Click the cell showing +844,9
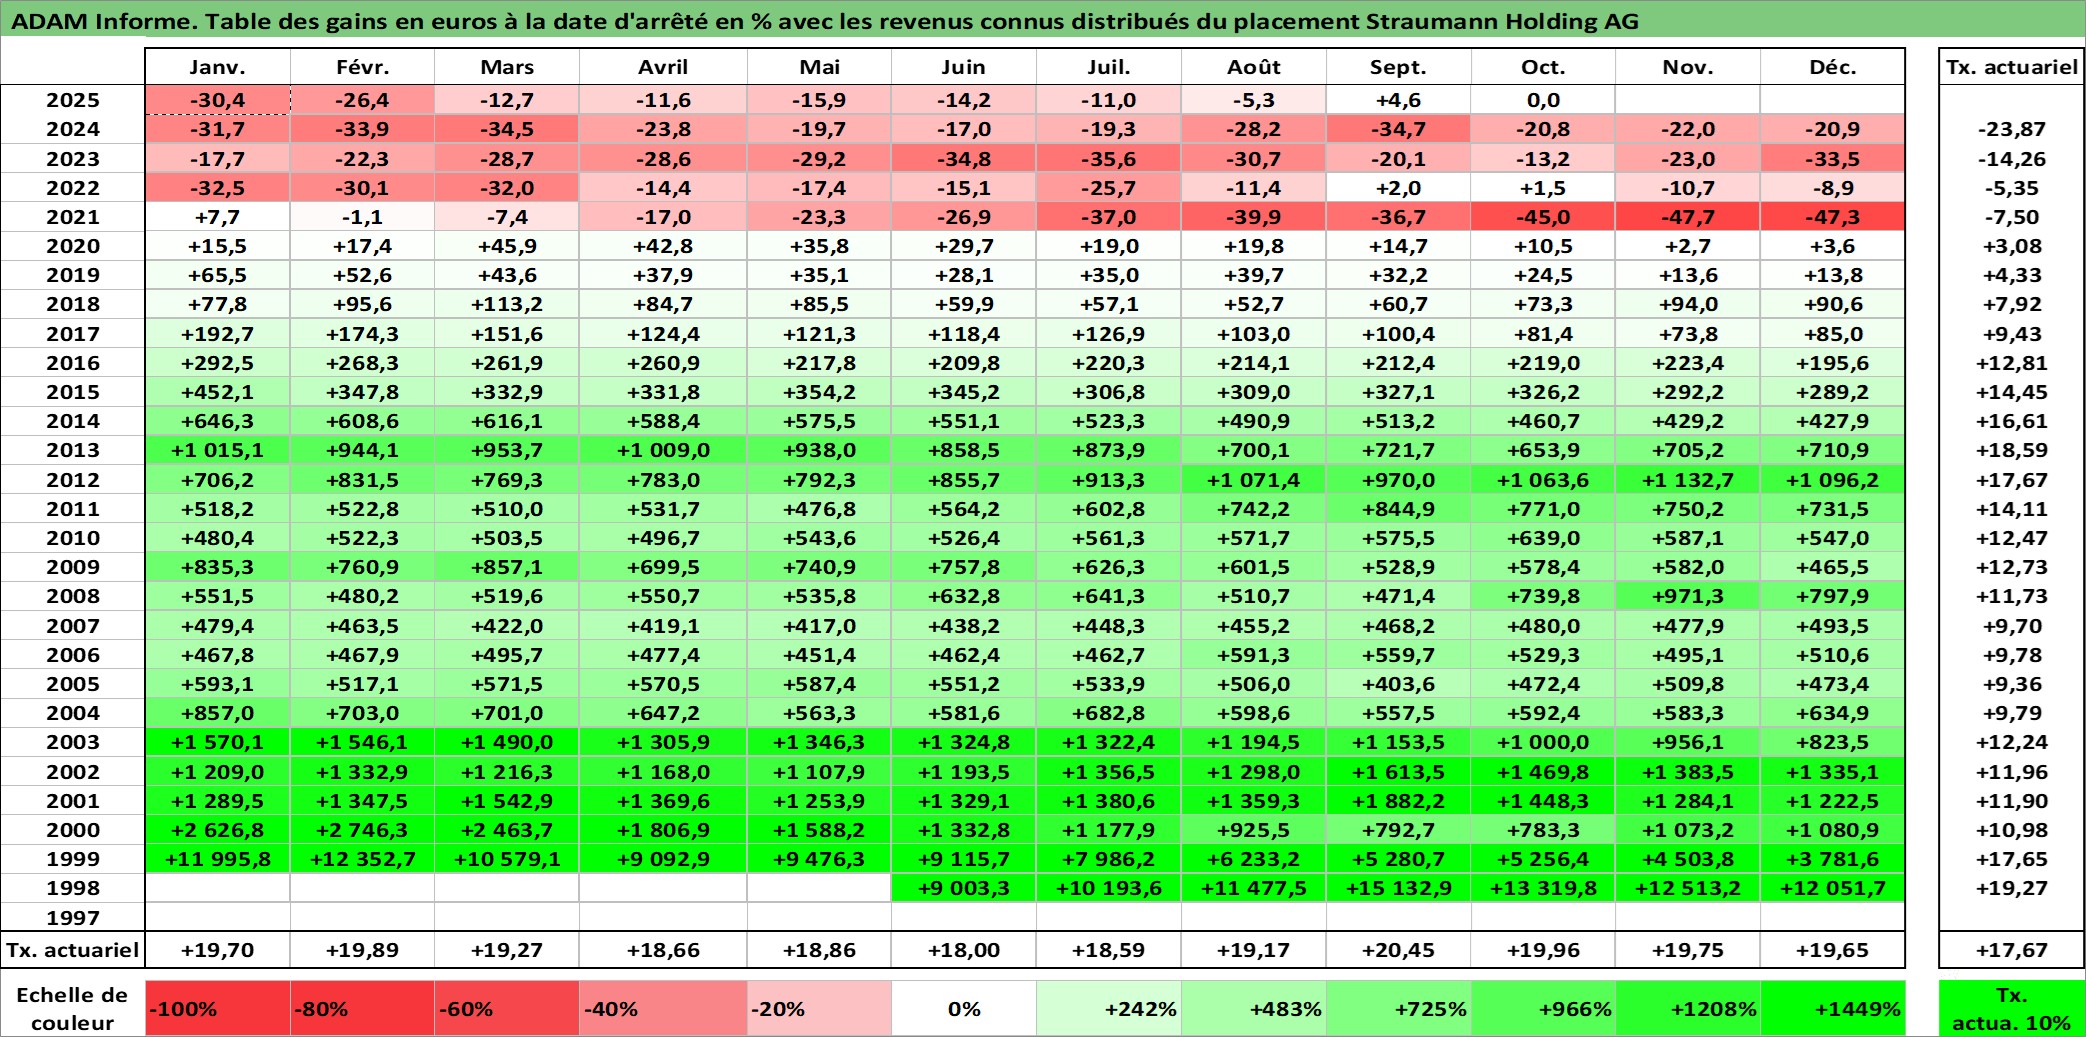Screen dimensions: 2086x1037 [1398, 509]
